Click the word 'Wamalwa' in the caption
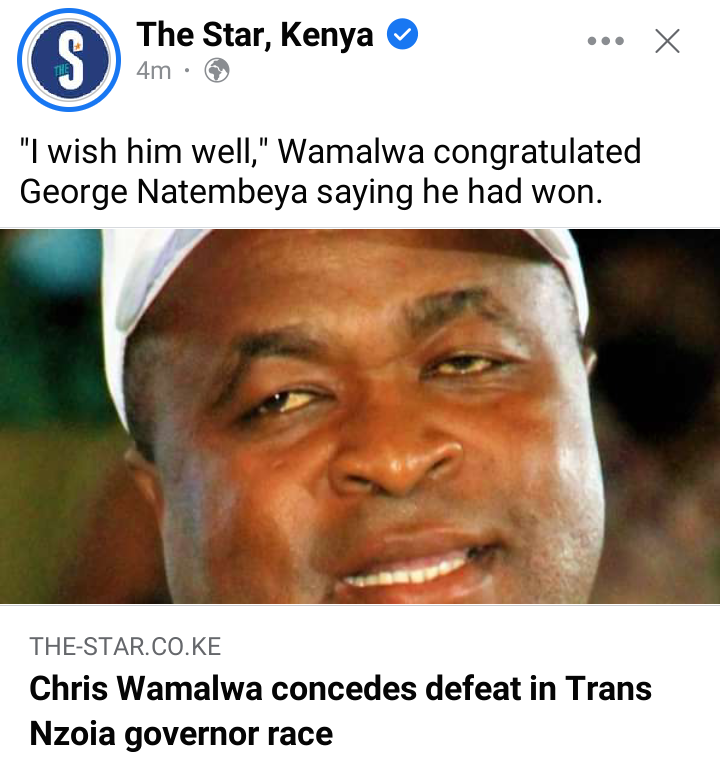 pyautogui.click(x=351, y=151)
